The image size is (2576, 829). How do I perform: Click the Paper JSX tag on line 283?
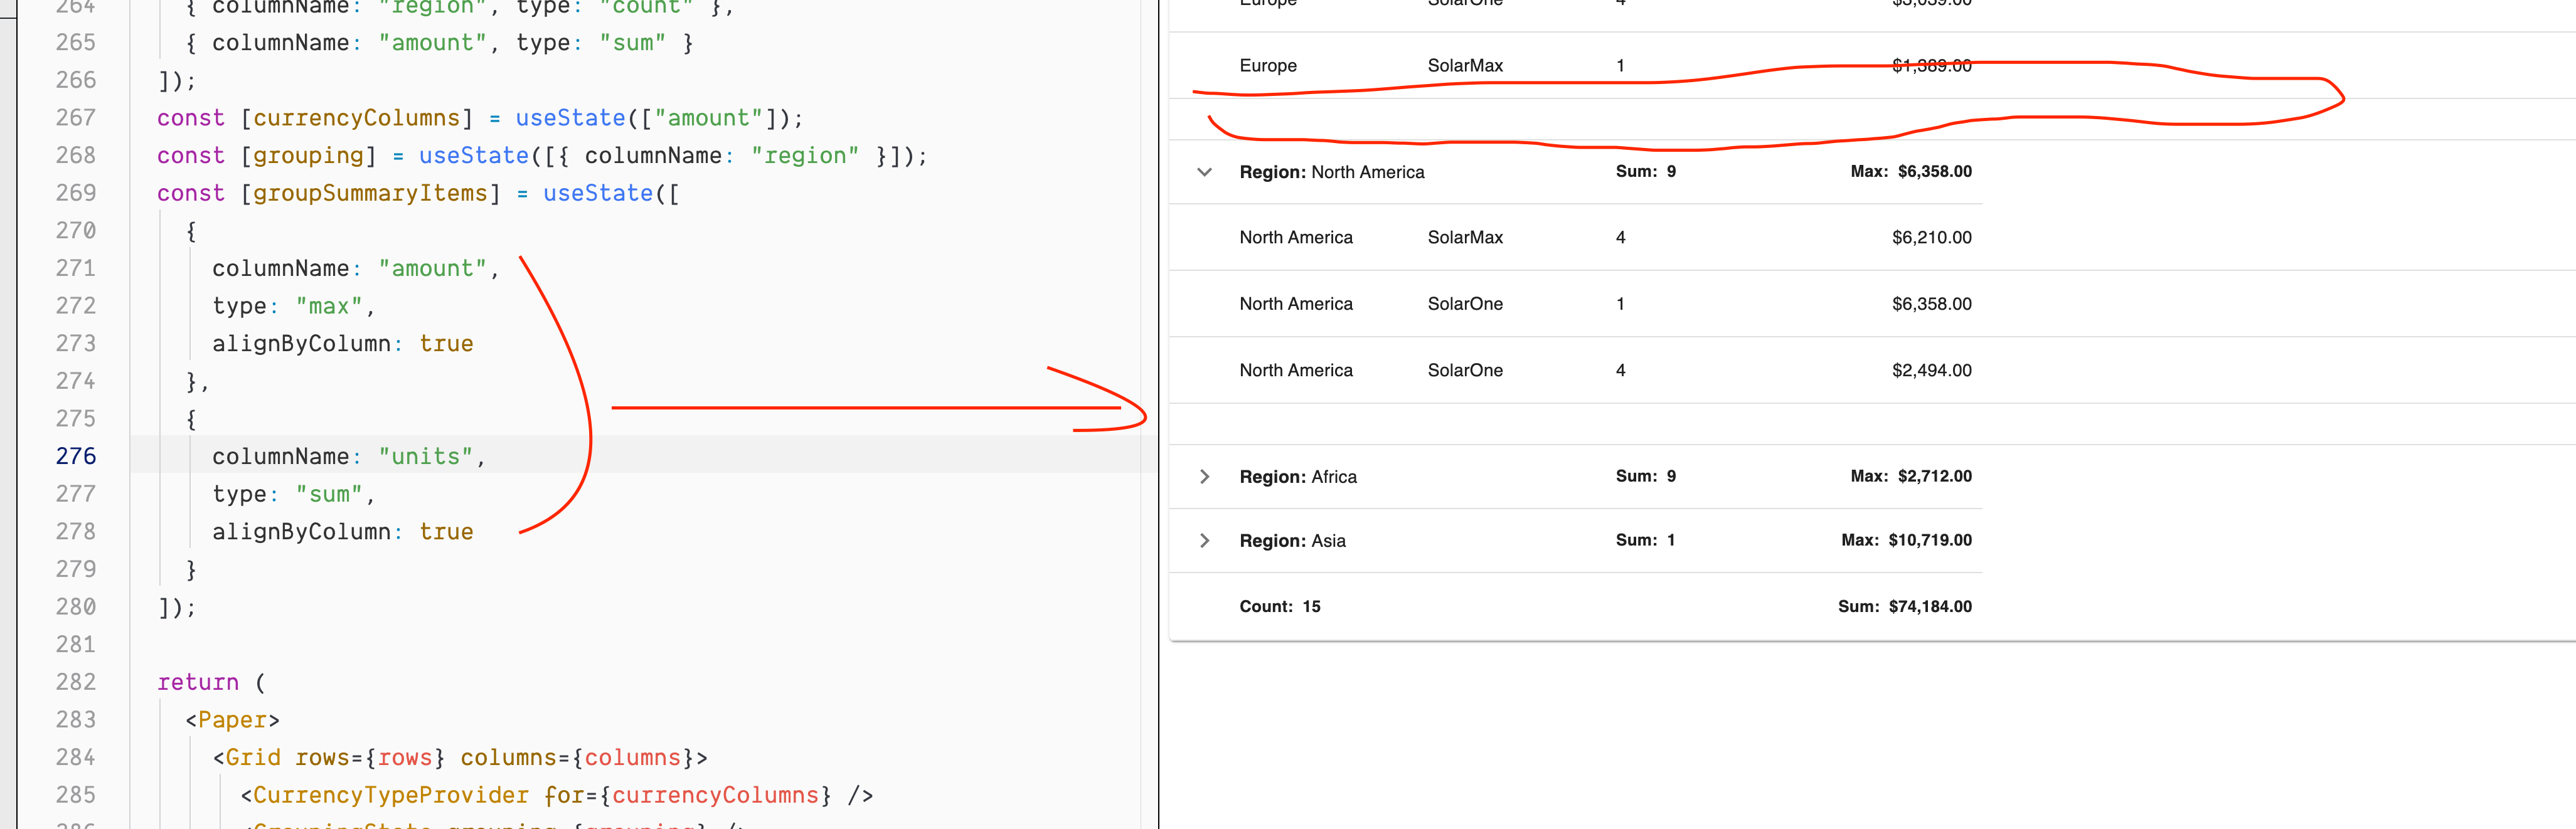[x=232, y=719]
